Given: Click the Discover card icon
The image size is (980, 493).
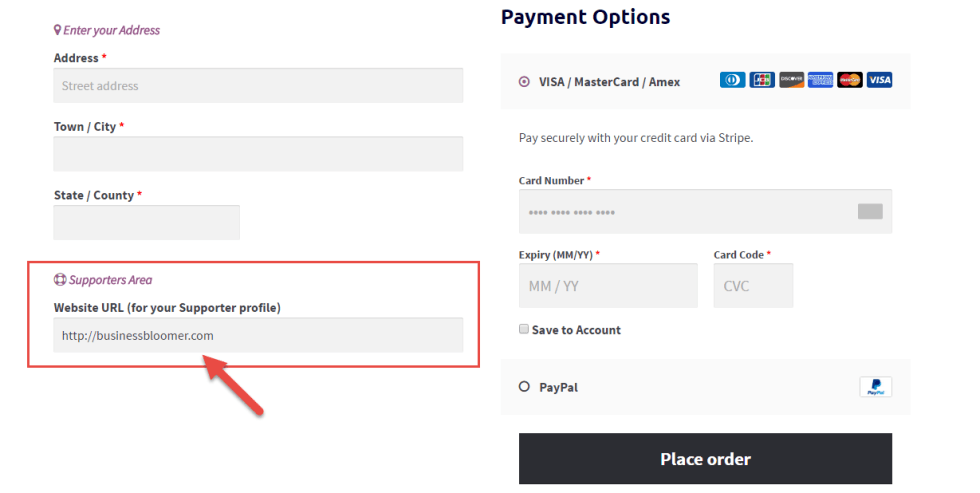Looking at the screenshot, I should tap(791, 80).
